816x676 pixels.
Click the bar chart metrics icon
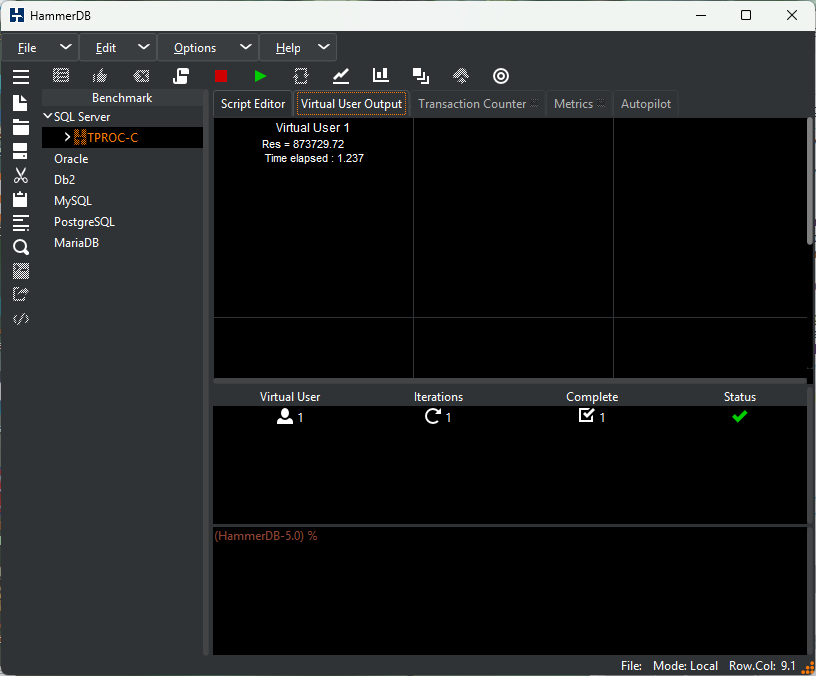pos(381,75)
